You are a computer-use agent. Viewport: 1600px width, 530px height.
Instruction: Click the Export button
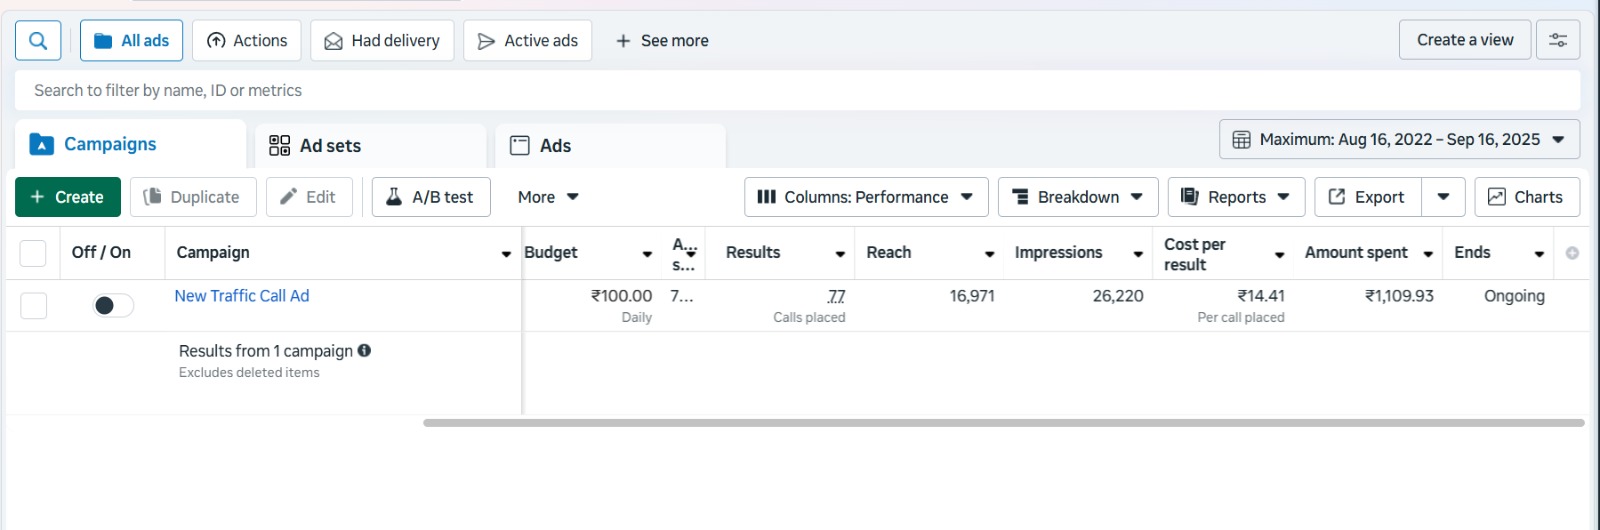pos(1367,197)
